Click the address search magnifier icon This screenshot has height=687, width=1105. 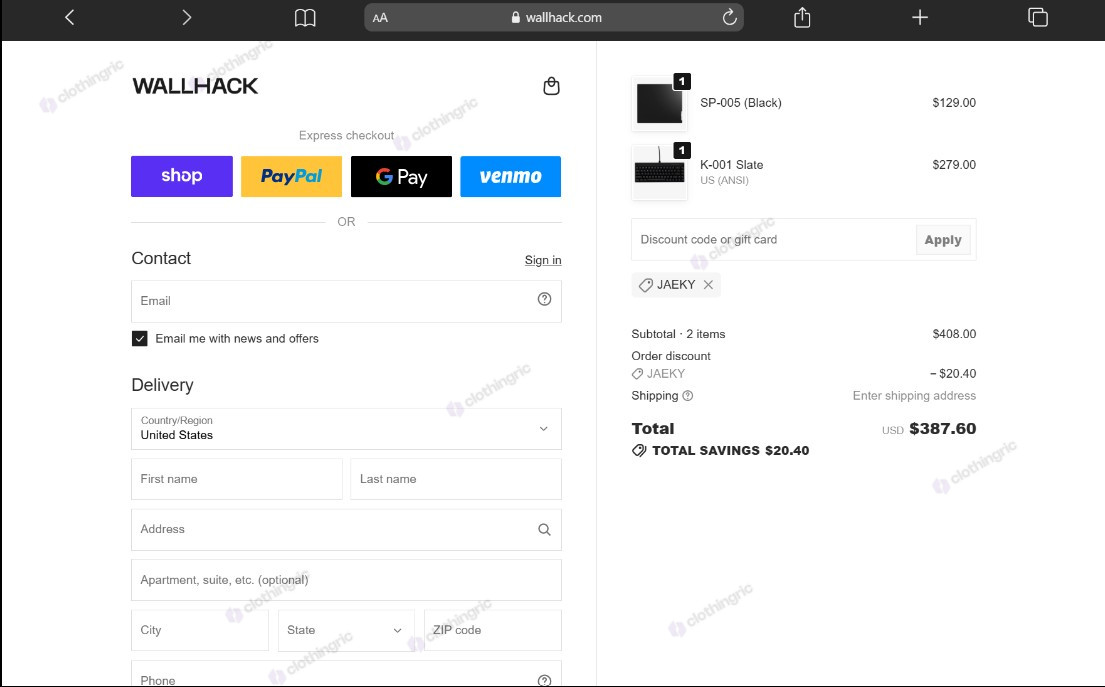(544, 529)
